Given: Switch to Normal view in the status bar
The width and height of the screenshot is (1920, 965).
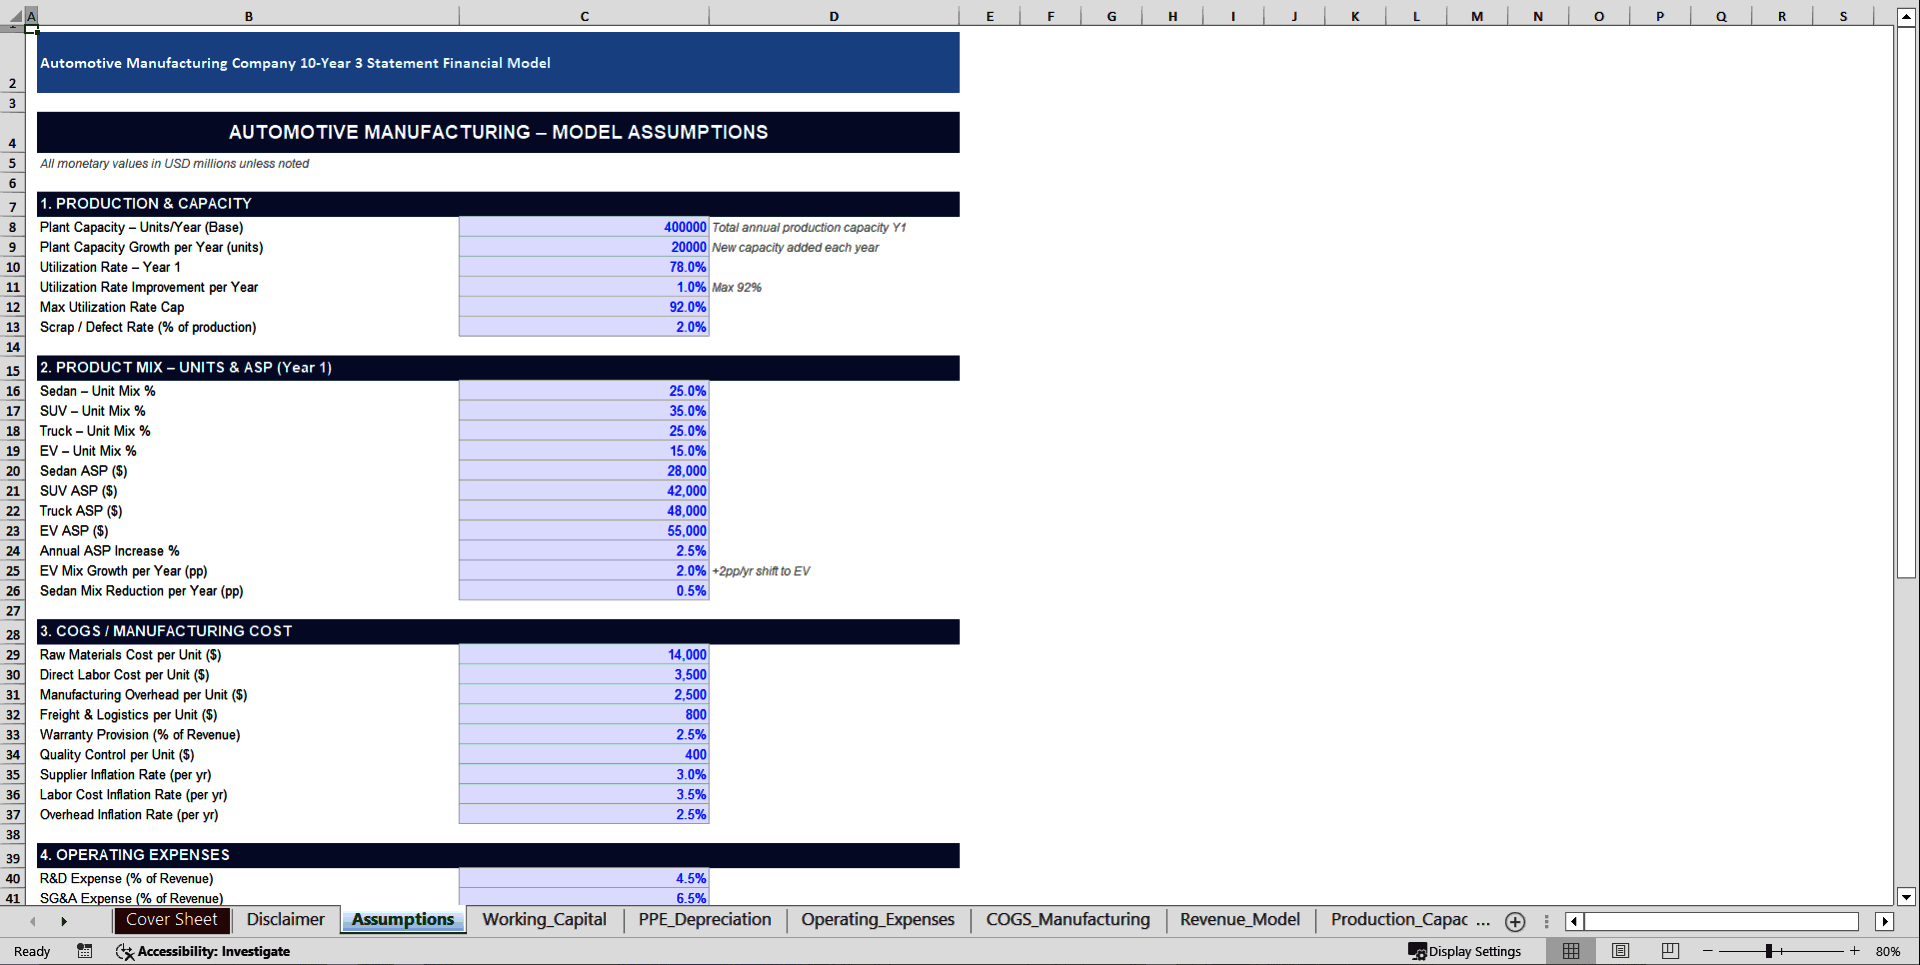Looking at the screenshot, I should point(1570,951).
